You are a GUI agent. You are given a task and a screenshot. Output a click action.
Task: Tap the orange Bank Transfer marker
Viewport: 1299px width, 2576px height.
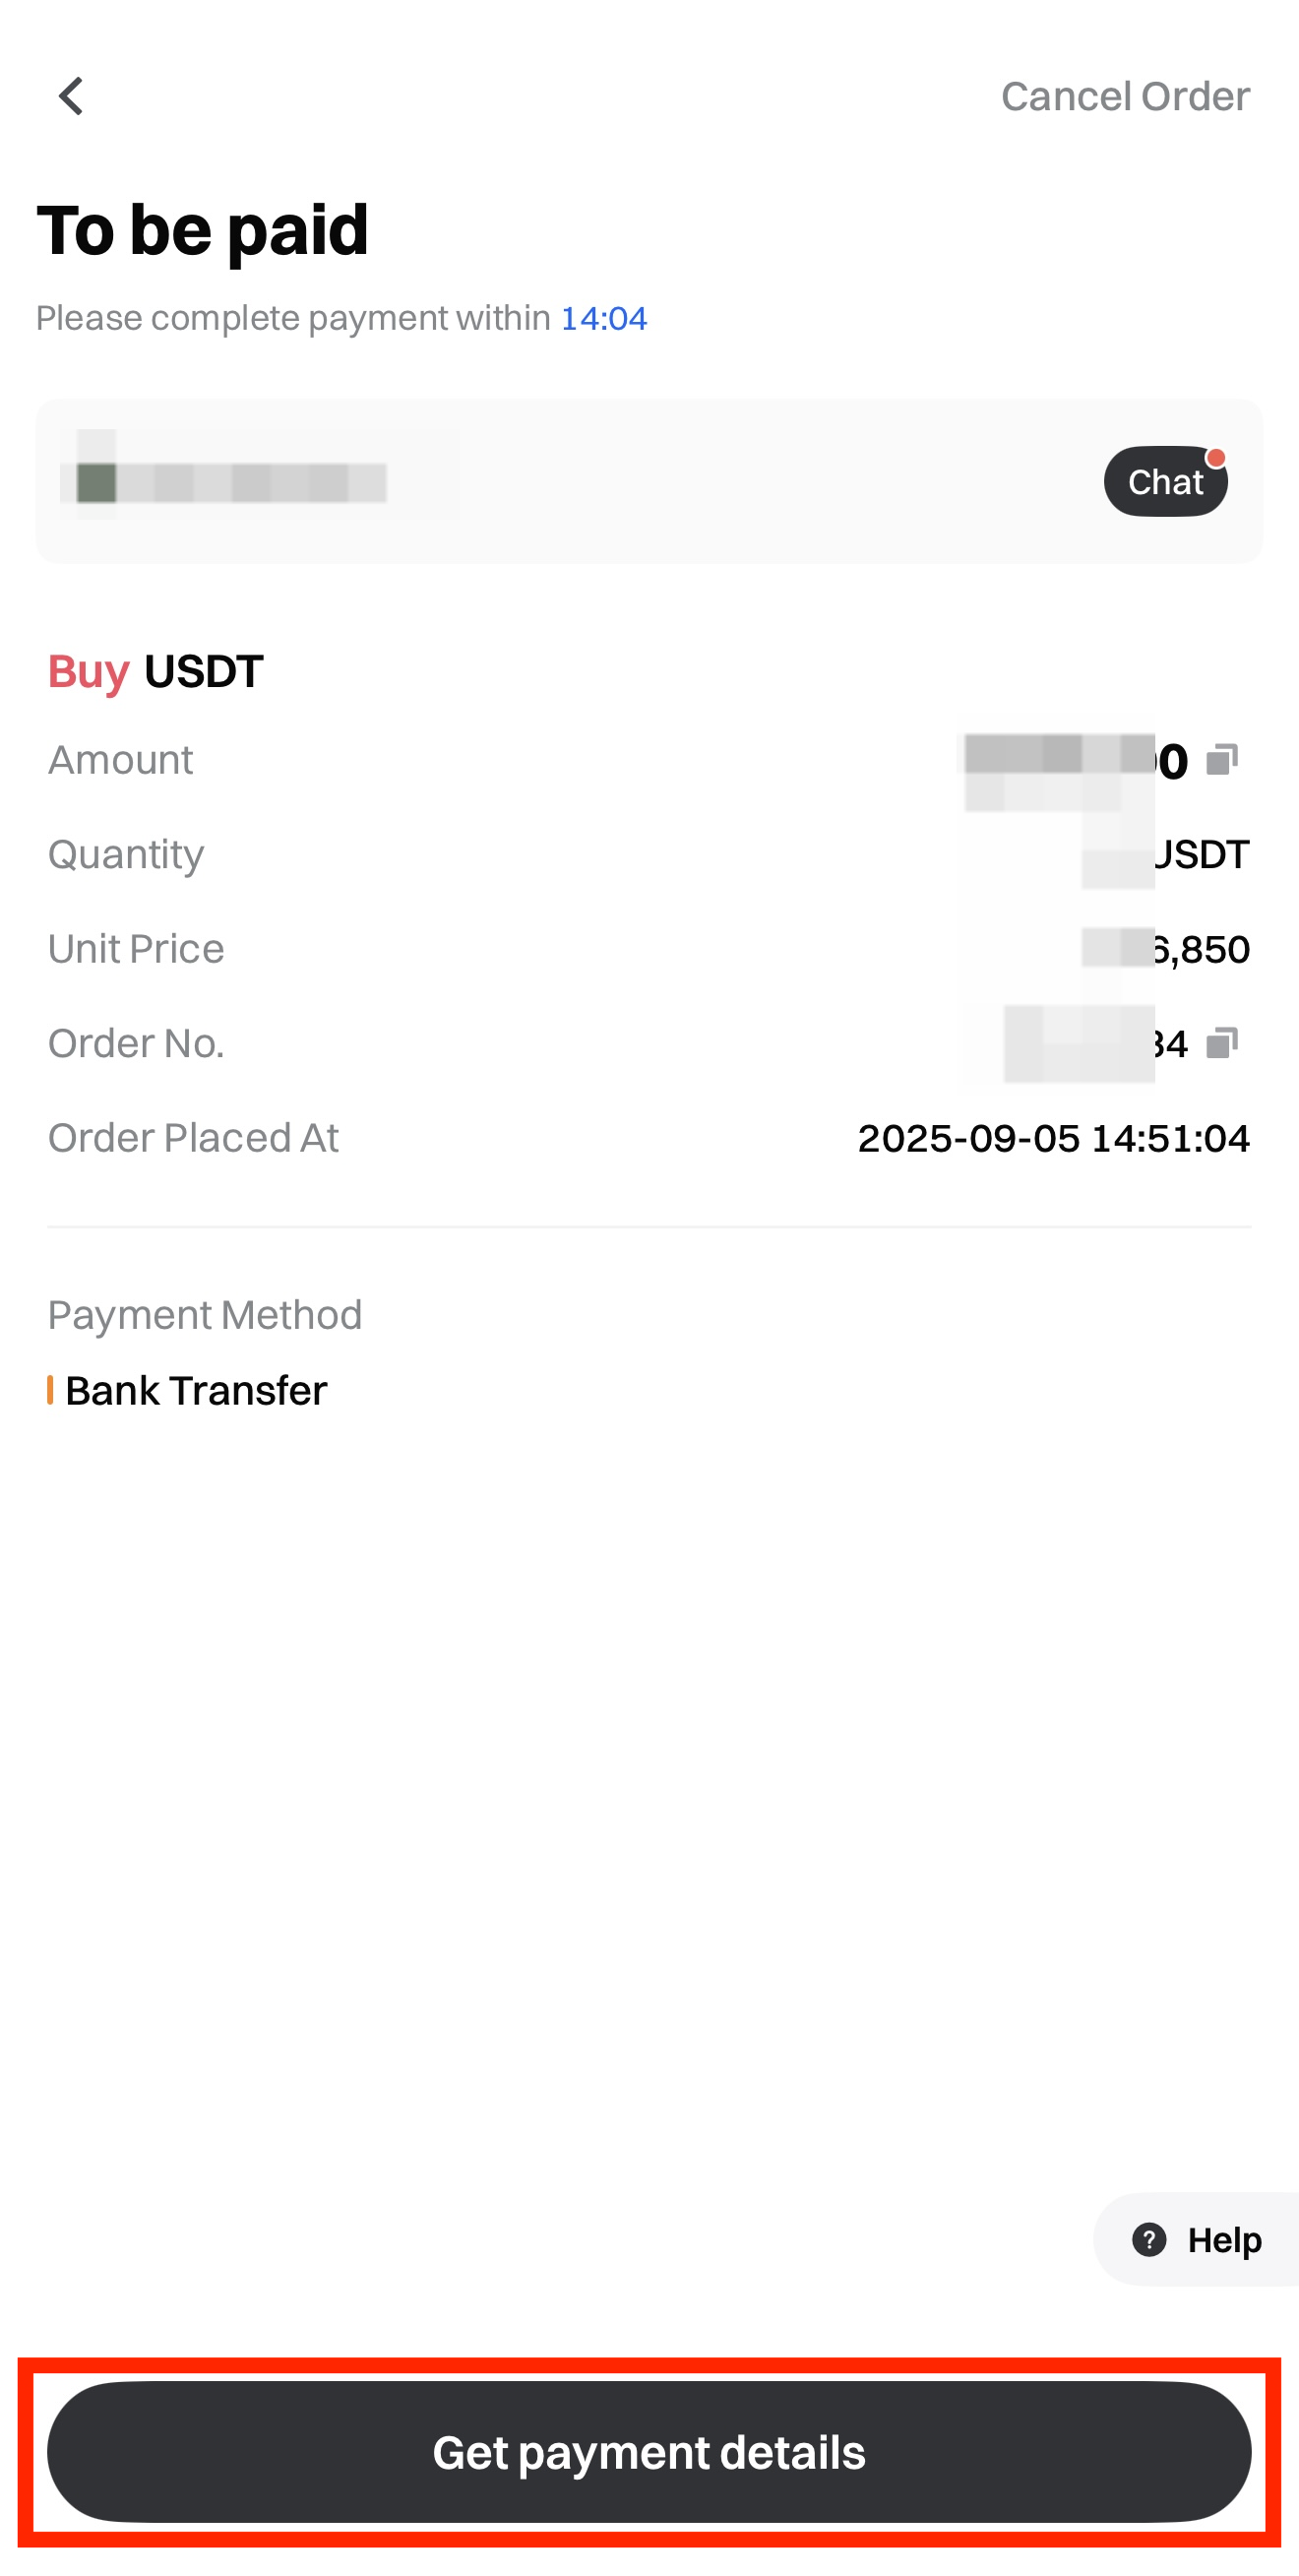coord(50,1390)
